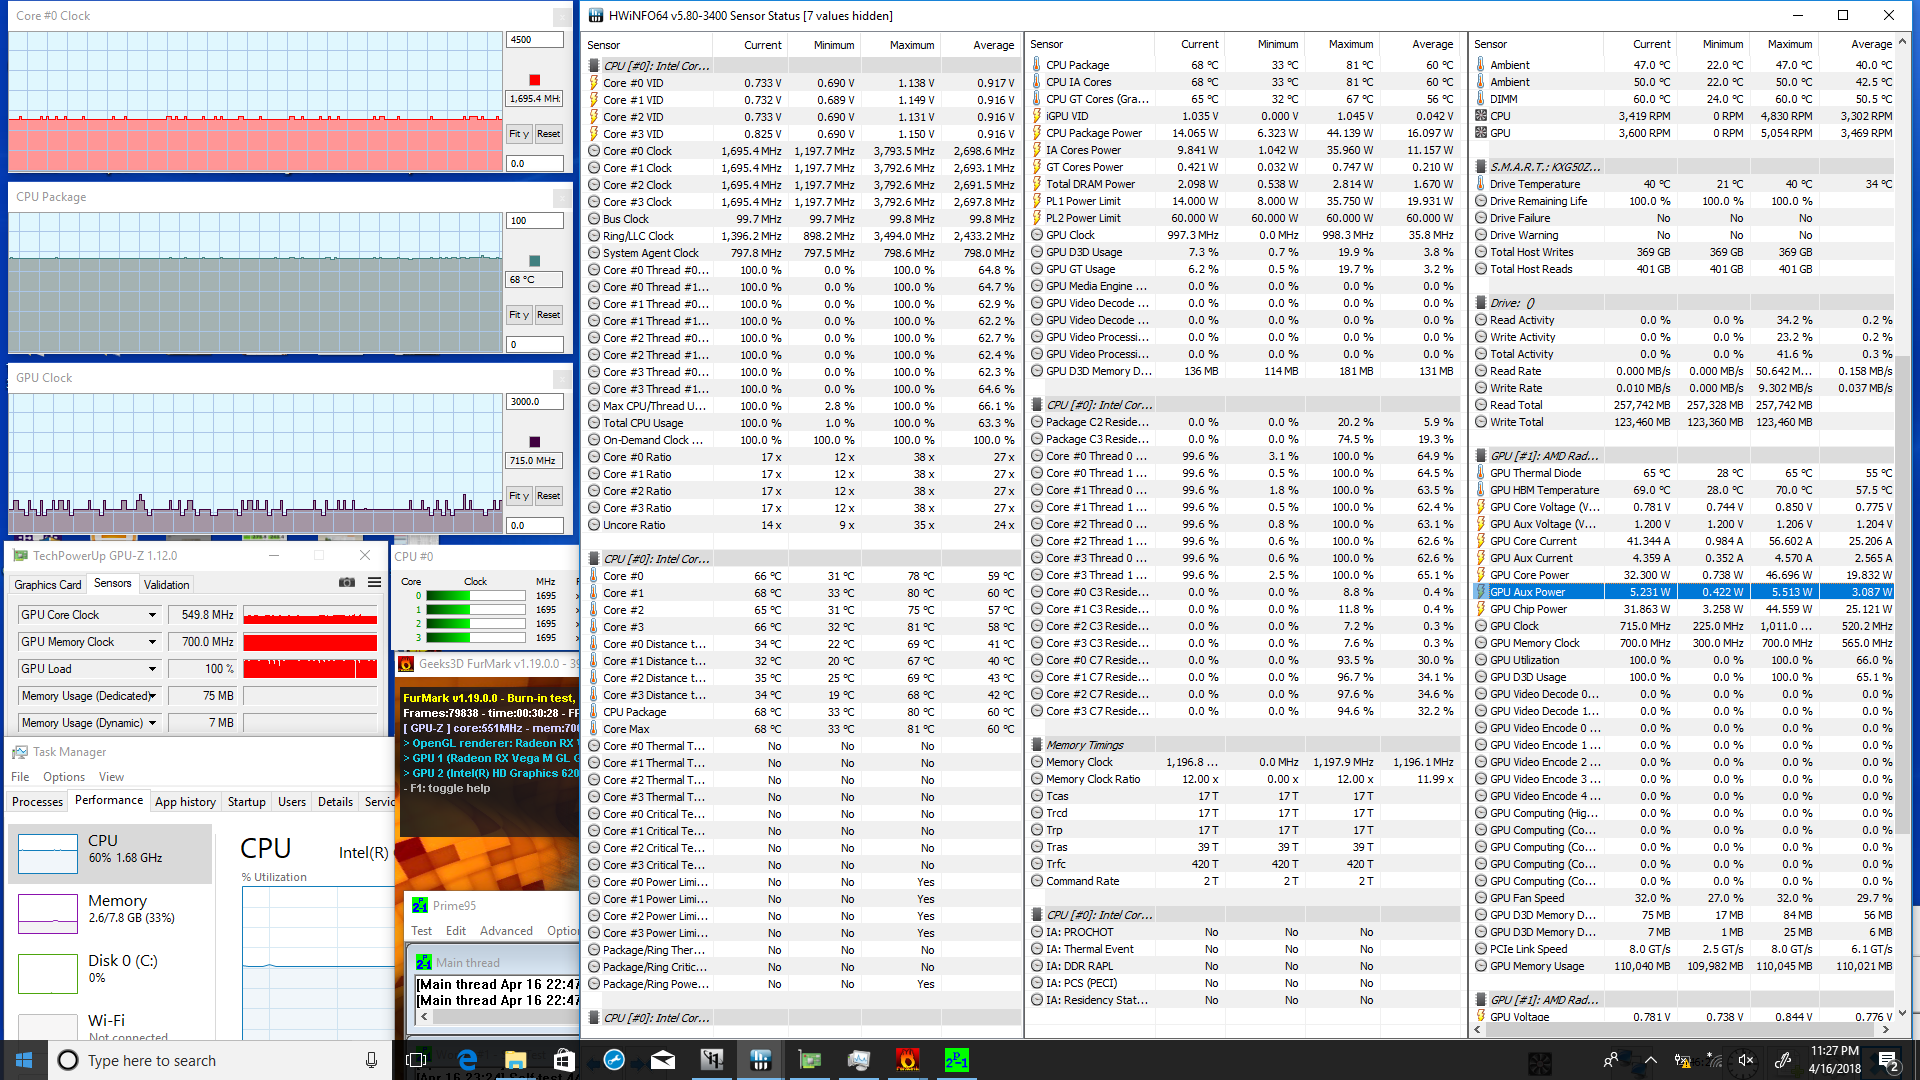Click the muted volume tray icon

click(x=1746, y=1060)
